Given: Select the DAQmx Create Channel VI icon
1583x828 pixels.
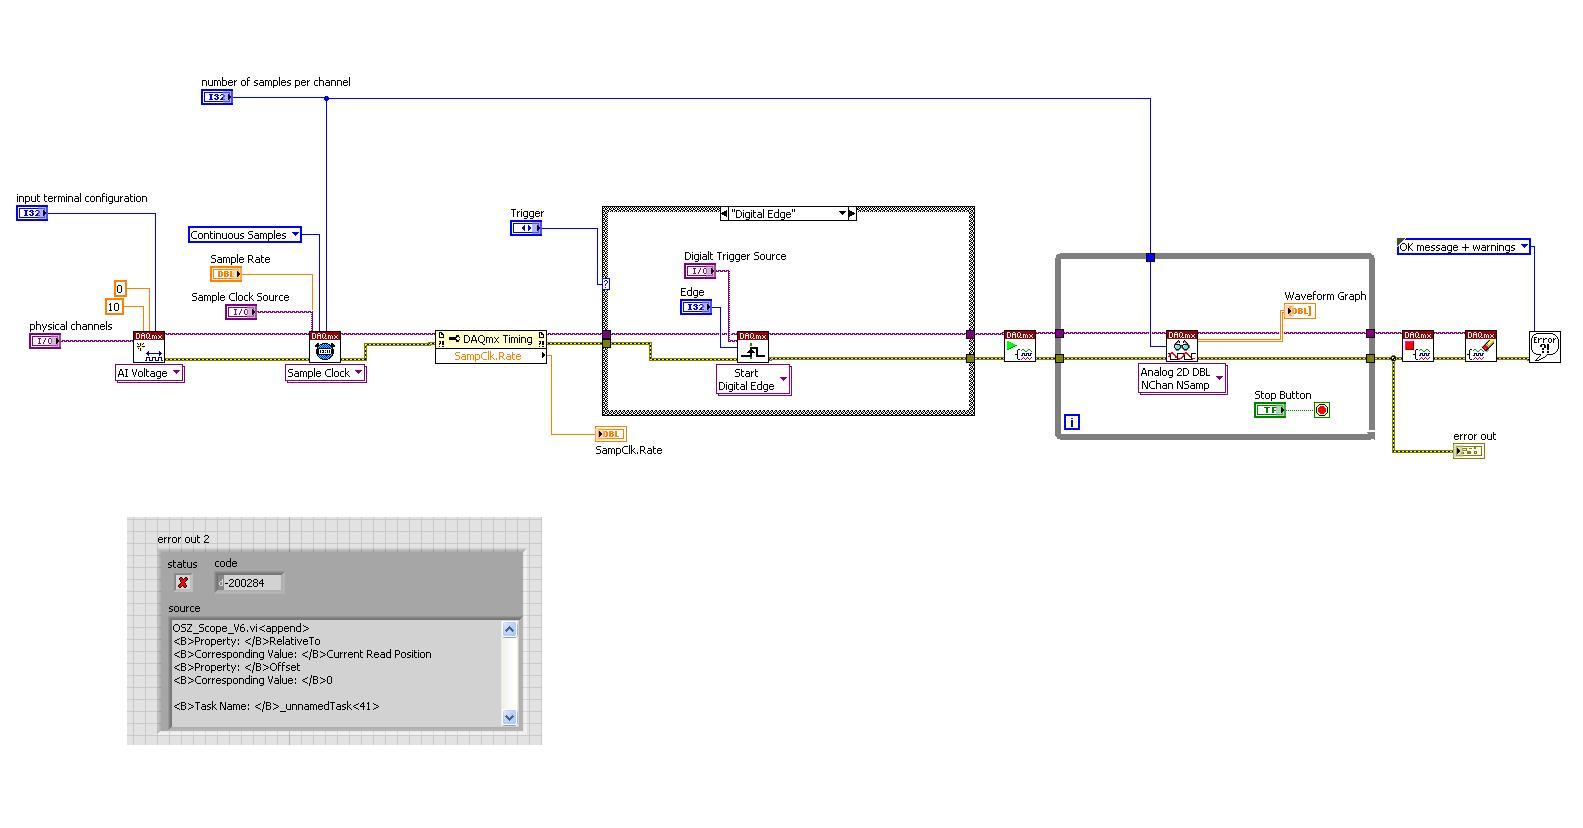Looking at the screenshot, I should coord(149,347).
